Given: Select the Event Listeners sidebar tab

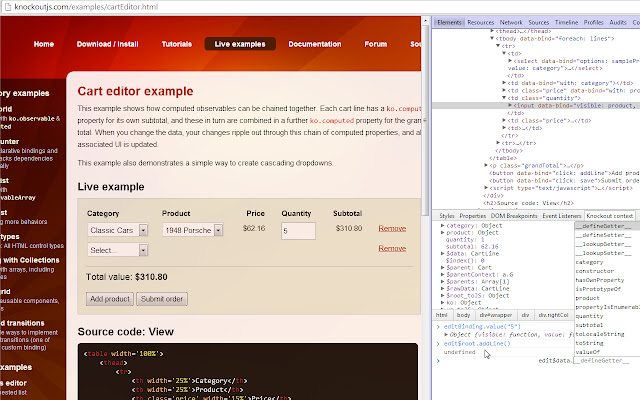Looking at the screenshot, I should coord(556,215).
